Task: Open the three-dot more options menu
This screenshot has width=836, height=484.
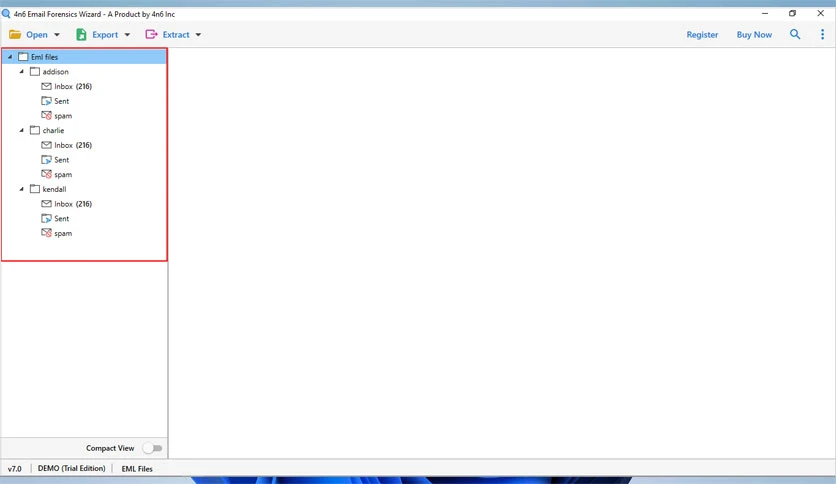Action: pyautogui.click(x=822, y=35)
